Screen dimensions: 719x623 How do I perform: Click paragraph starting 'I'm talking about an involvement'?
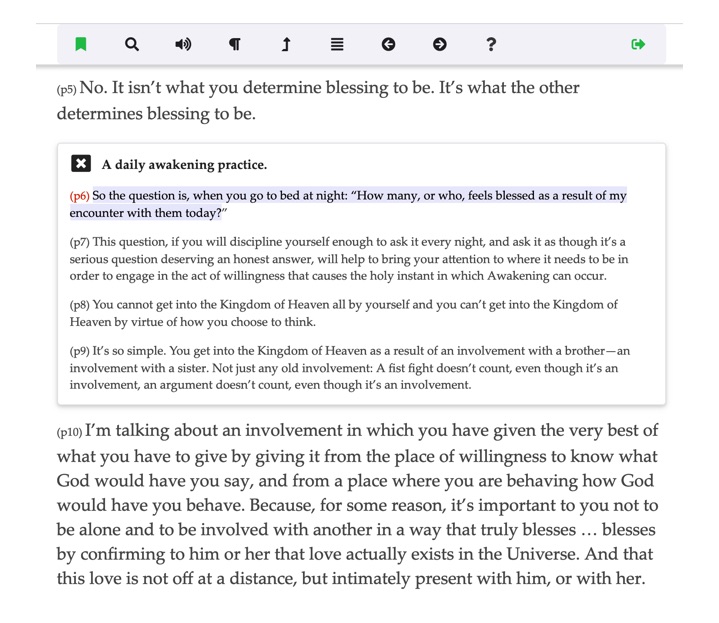358,504
